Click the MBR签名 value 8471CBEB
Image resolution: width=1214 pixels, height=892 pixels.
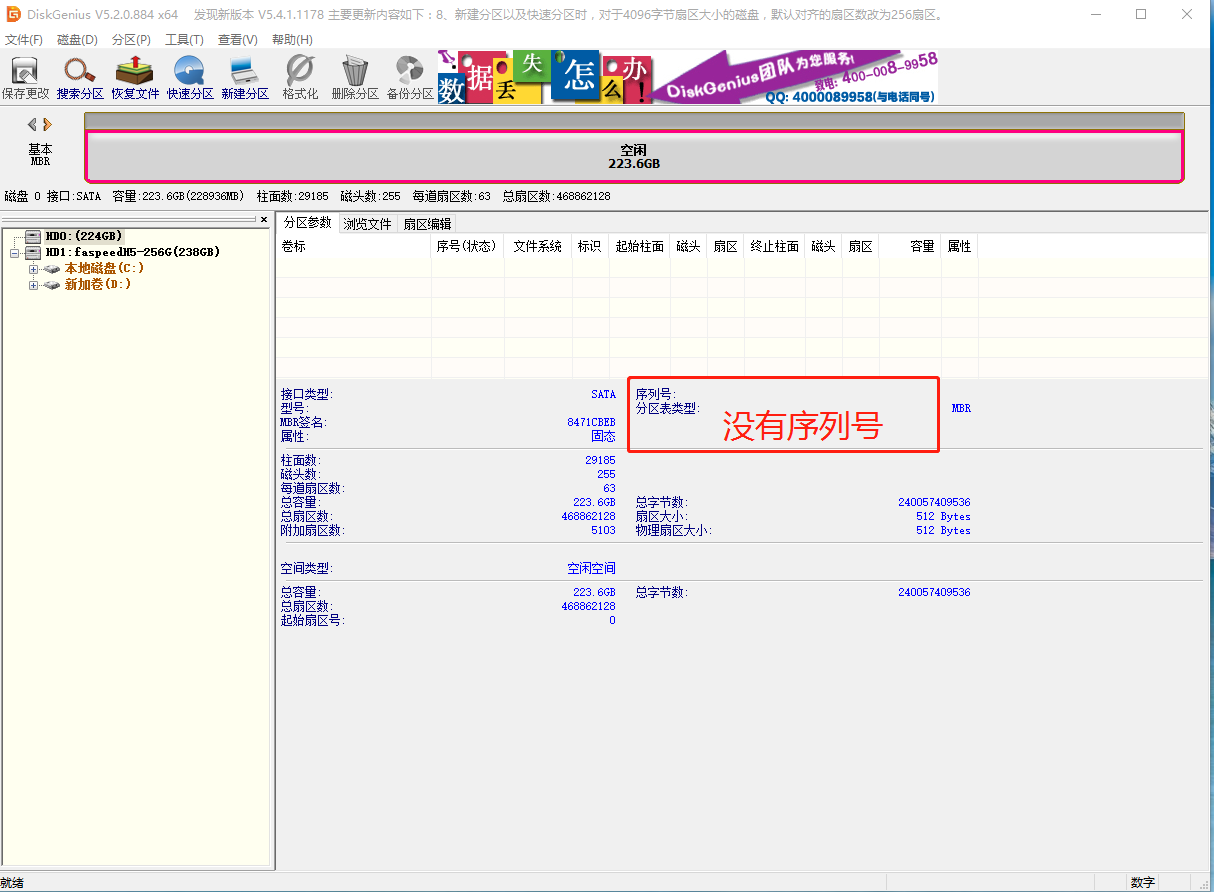[591, 423]
